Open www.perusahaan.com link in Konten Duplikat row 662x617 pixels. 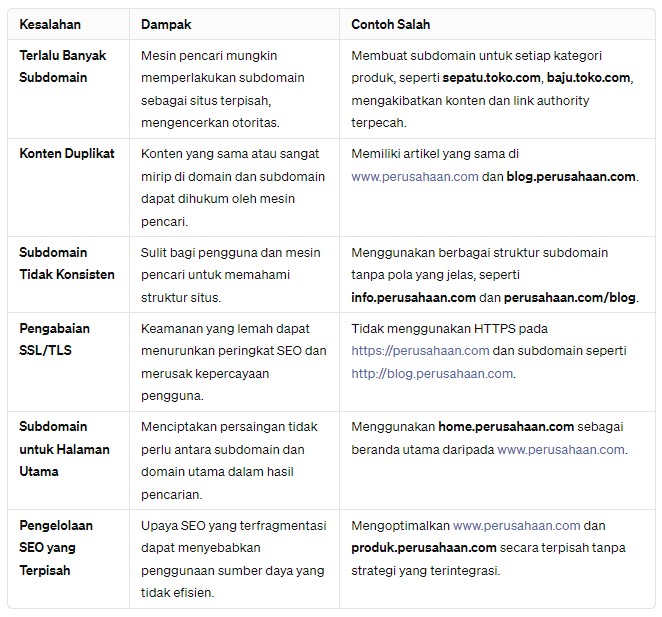[414, 176]
